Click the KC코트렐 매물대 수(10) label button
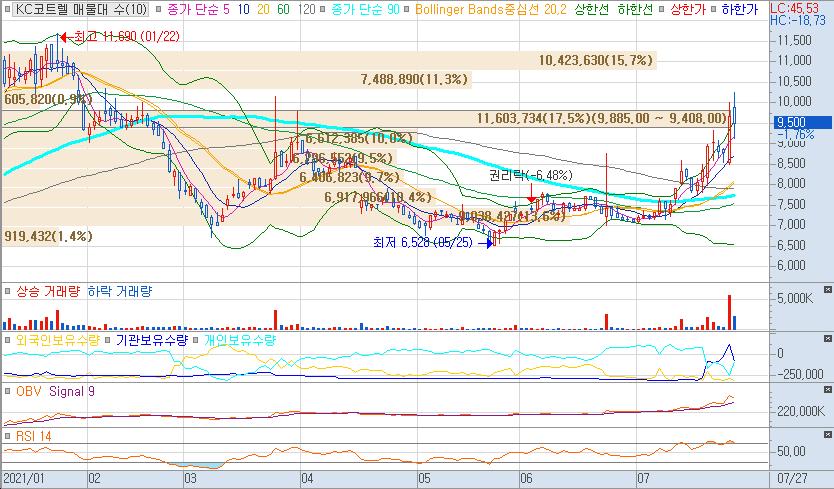834x489 pixels. (81, 9)
